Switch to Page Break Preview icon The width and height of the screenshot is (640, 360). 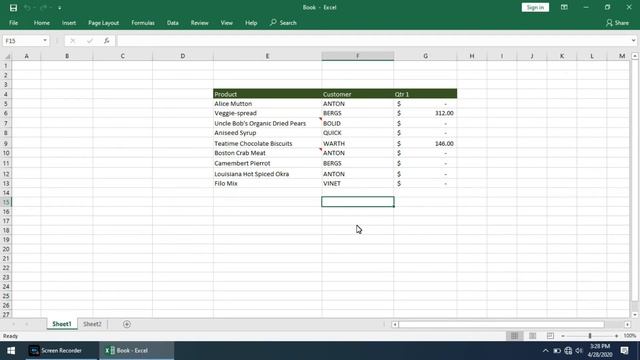pyautogui.click(x=550, y=336)
